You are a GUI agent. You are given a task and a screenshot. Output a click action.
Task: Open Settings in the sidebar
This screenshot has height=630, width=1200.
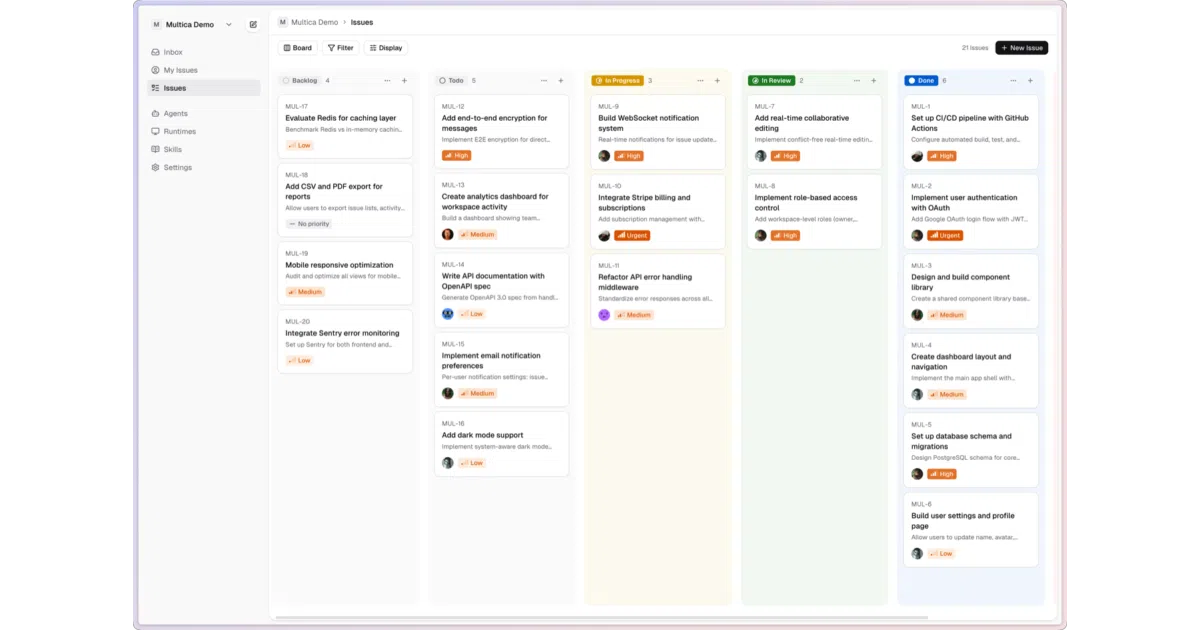click(204, 167)
